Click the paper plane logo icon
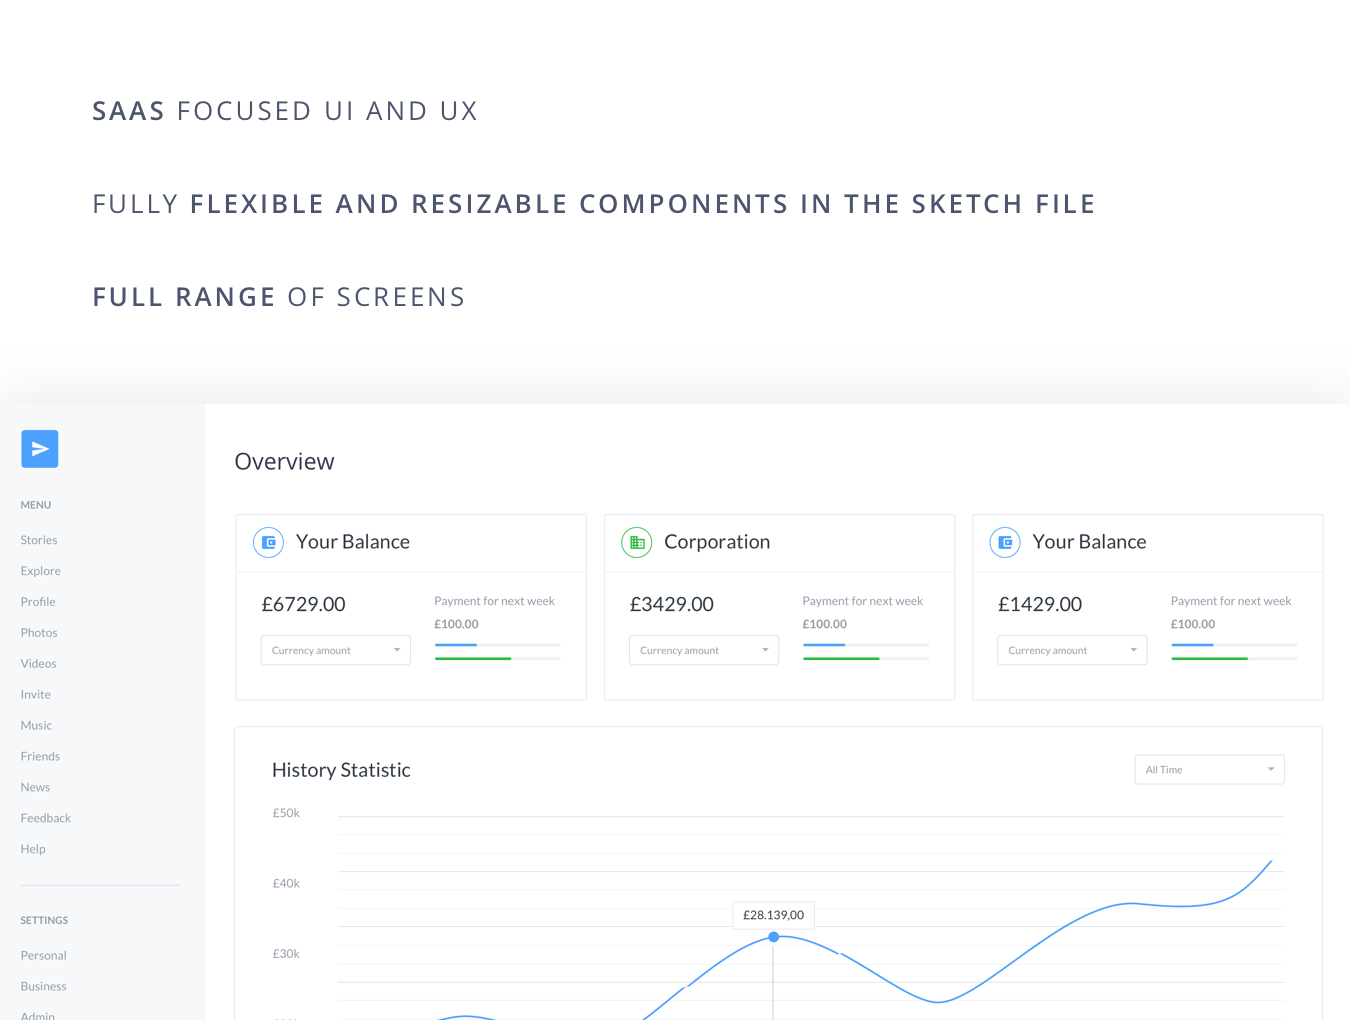 coord(40,449)
